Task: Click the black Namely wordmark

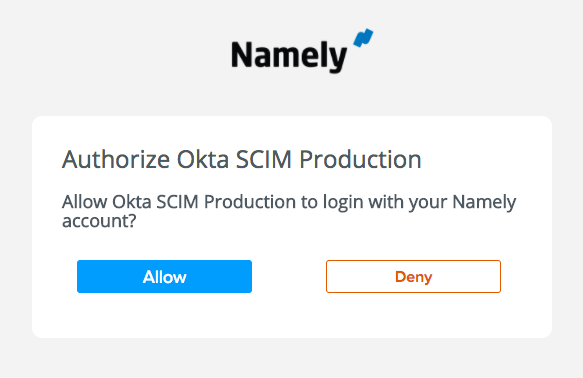Action: pyautogui.click(x=289, y=56)
